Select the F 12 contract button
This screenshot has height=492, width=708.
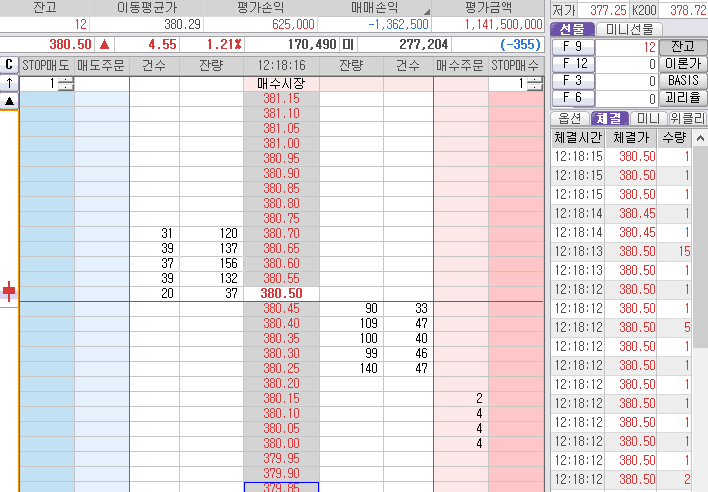point(573,64)
